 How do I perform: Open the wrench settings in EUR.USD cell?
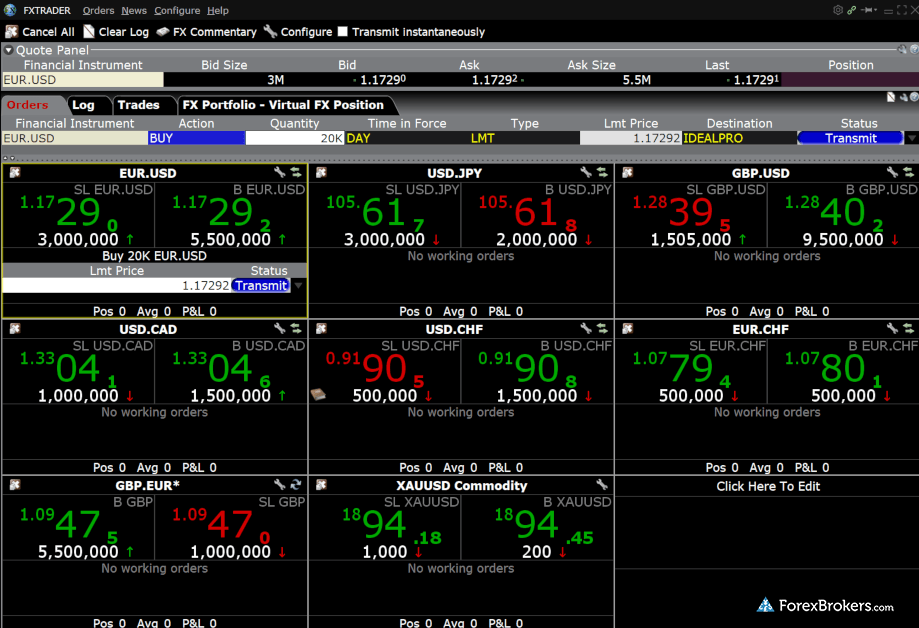click(x=280, y=172)
